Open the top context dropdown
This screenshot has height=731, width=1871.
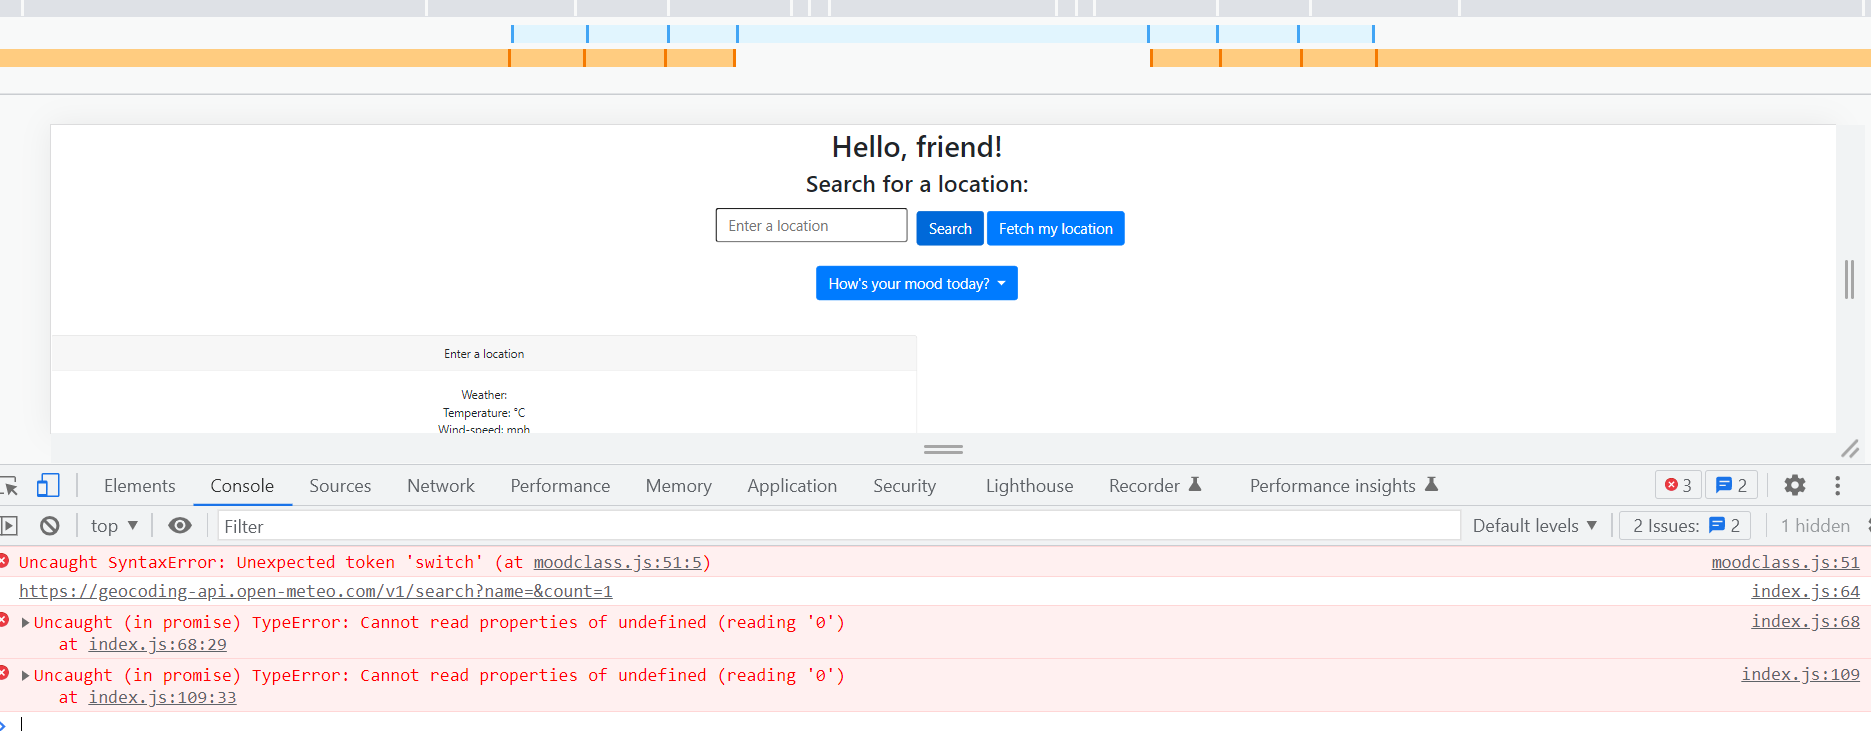(x=114, y=526)
